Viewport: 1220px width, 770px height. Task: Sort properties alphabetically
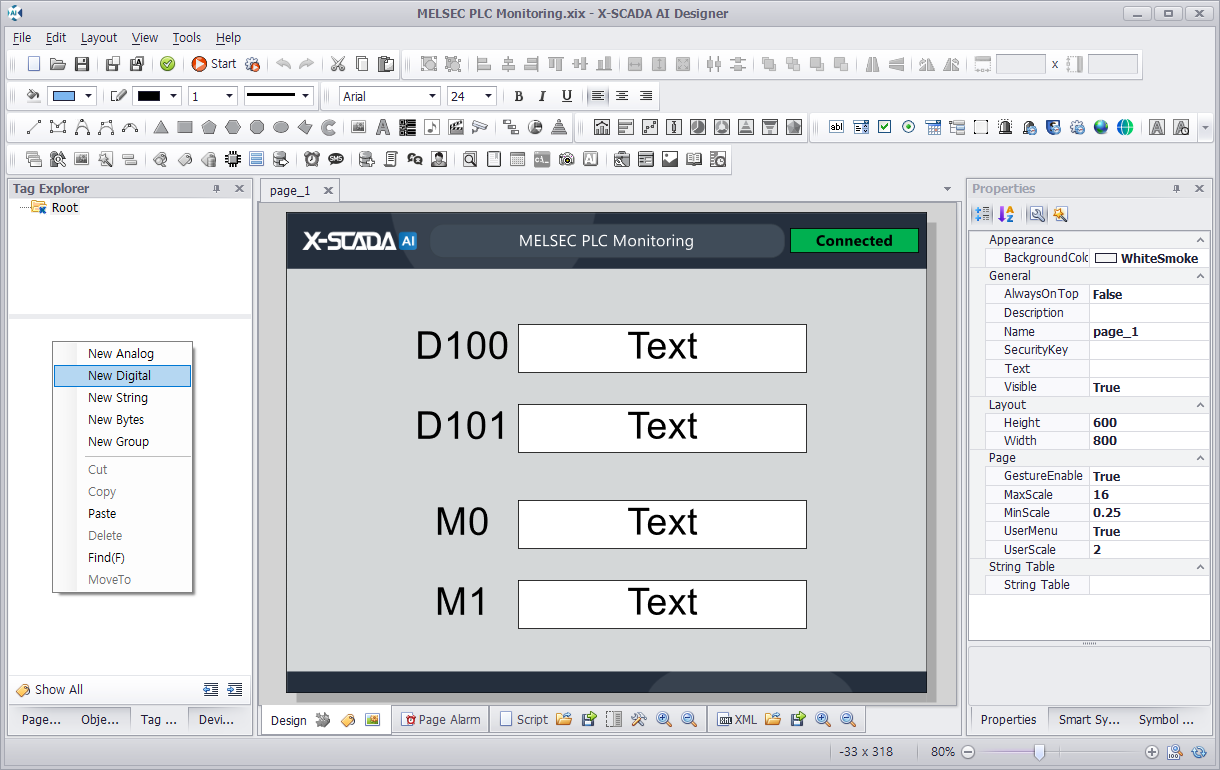(1006, 214)
